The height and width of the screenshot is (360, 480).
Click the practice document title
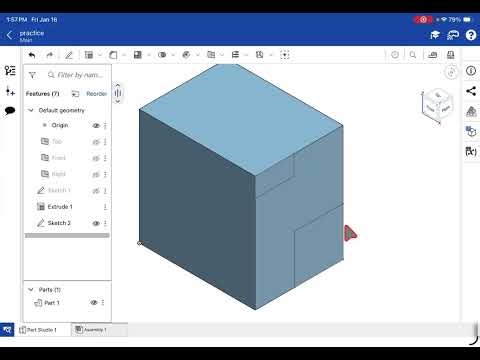point(32,33)
